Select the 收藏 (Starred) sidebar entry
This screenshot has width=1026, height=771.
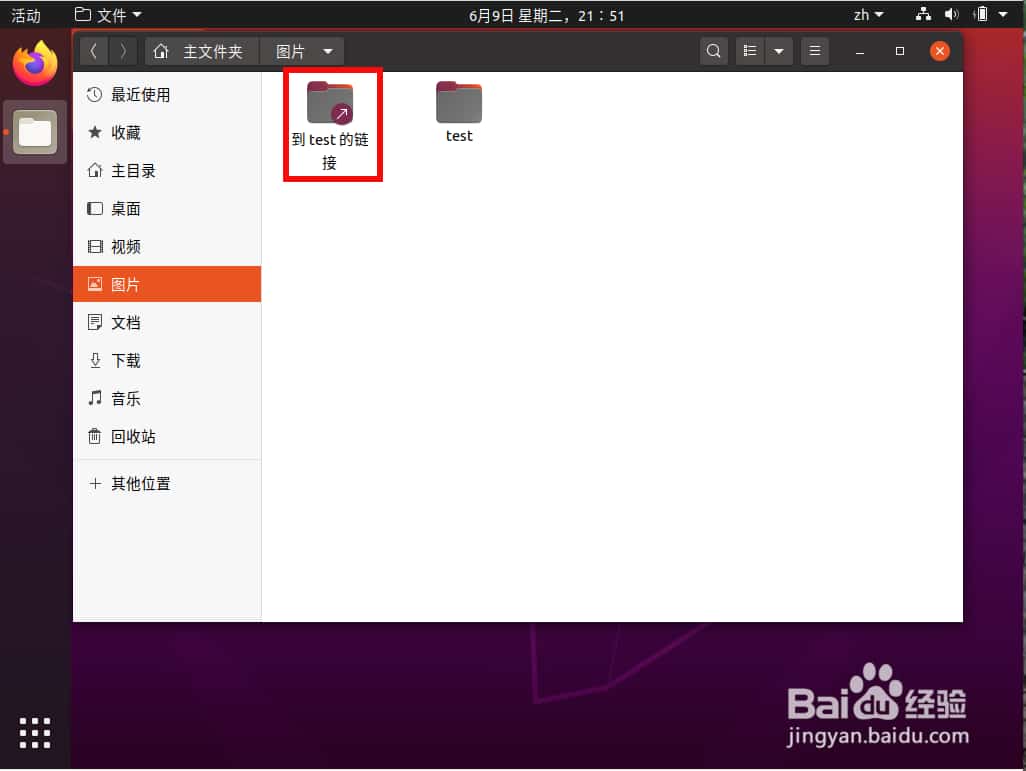click(126, 132)
